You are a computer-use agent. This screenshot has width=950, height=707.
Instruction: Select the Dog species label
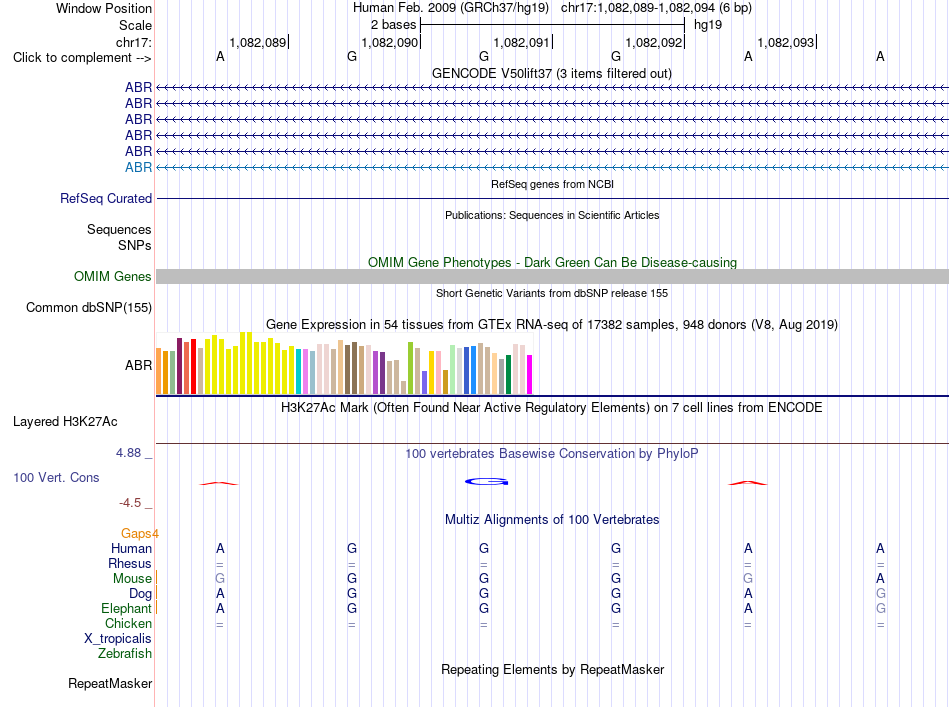pos(140,594)
